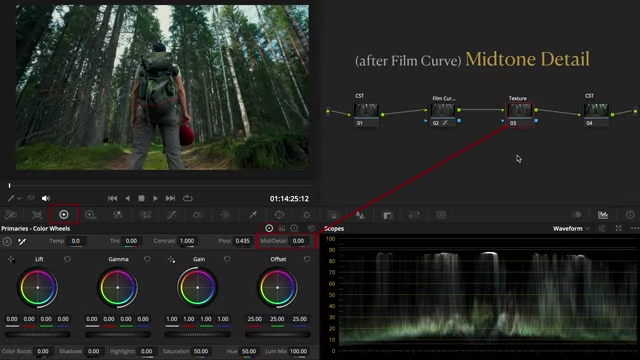Image resolution: width=640 pixels, height=360 pixels.
Task: Click the Temp value field
Action: click(76, 241)
